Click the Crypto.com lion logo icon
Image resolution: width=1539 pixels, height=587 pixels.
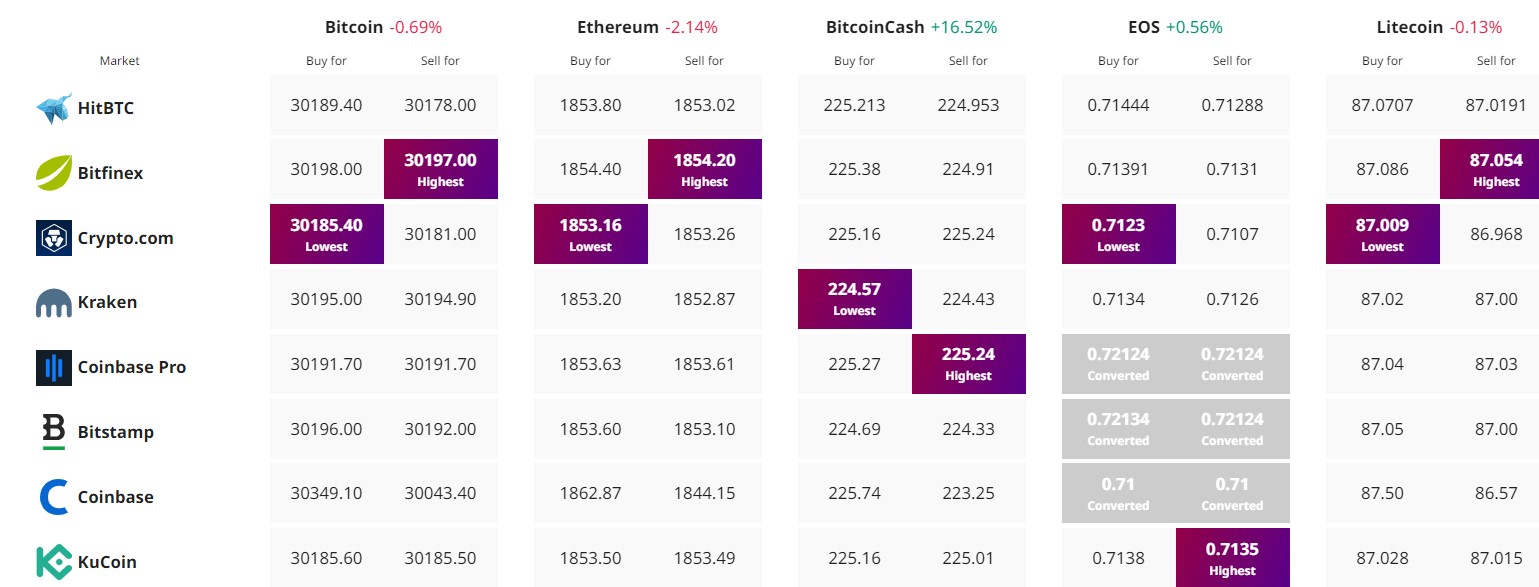tap(53, 238)
